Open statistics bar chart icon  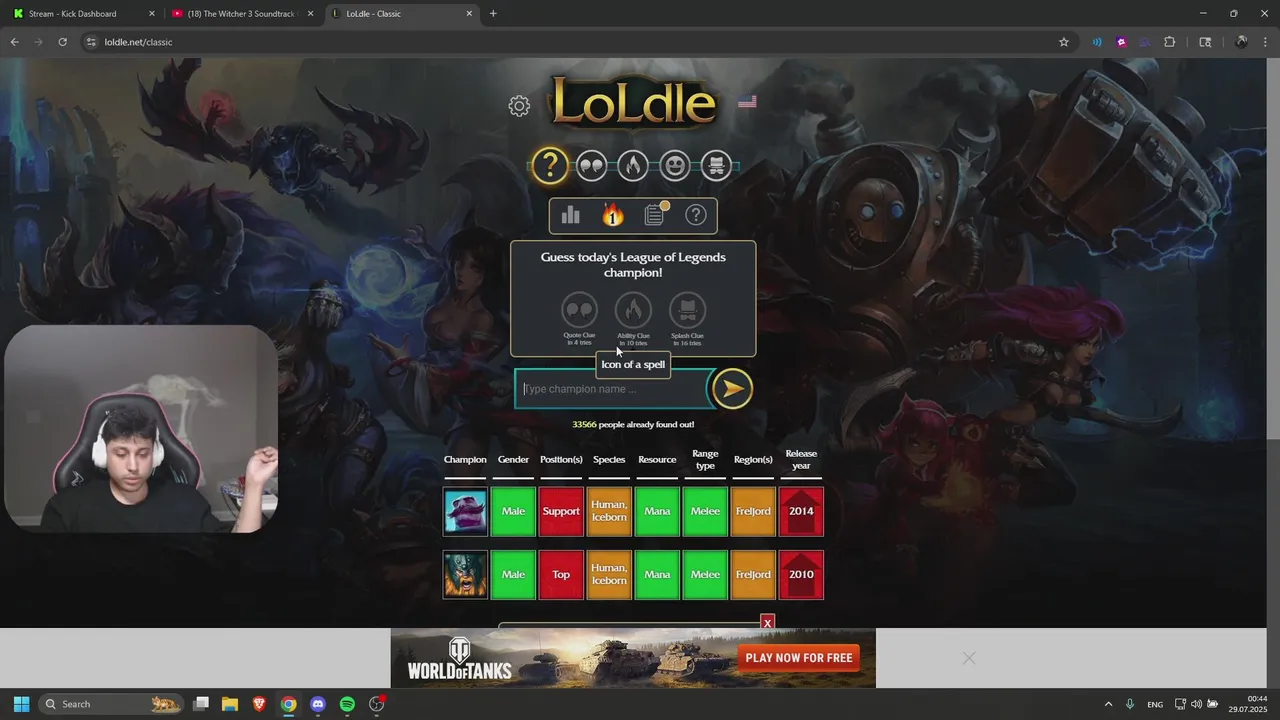click(x=571, y=215)
